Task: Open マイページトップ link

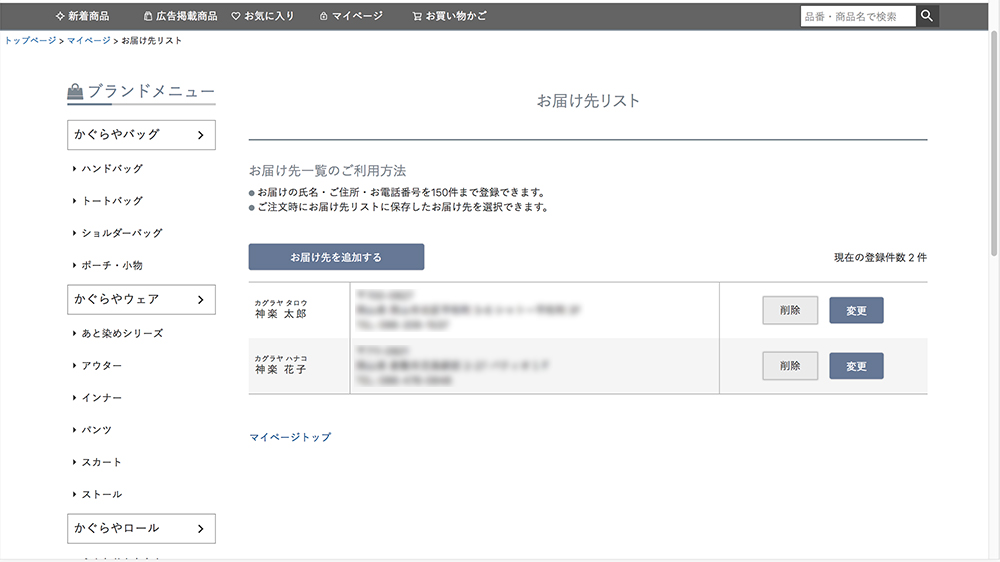Action: [x=290, y=437]
